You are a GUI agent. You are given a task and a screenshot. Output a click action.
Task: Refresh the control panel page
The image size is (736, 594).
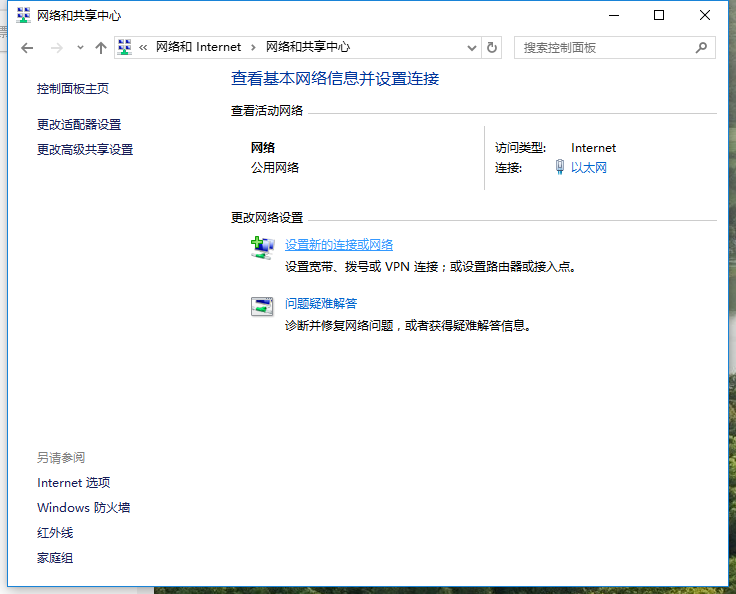click(491, 47)
